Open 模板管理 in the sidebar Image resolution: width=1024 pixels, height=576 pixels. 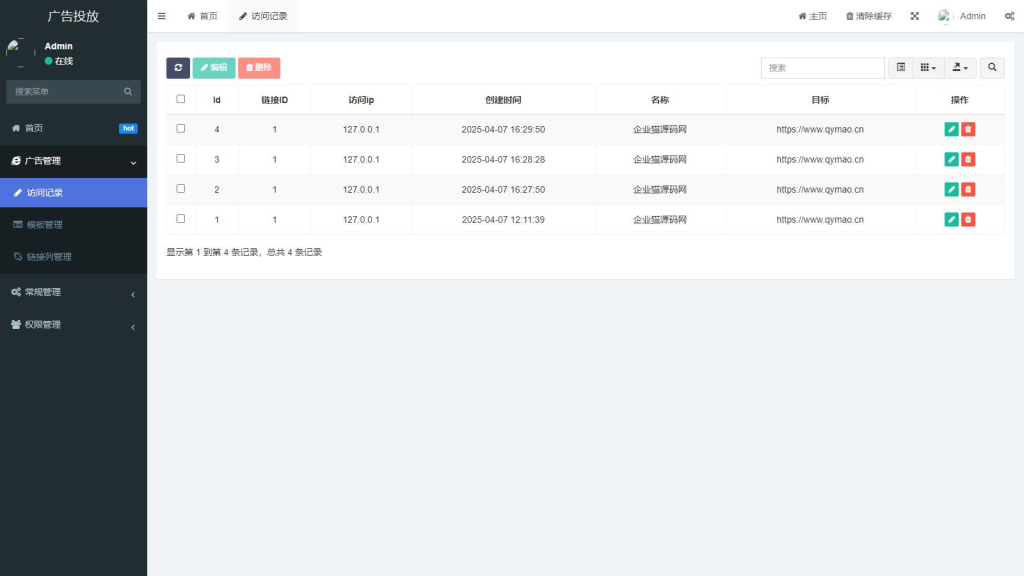coord(44,225)
